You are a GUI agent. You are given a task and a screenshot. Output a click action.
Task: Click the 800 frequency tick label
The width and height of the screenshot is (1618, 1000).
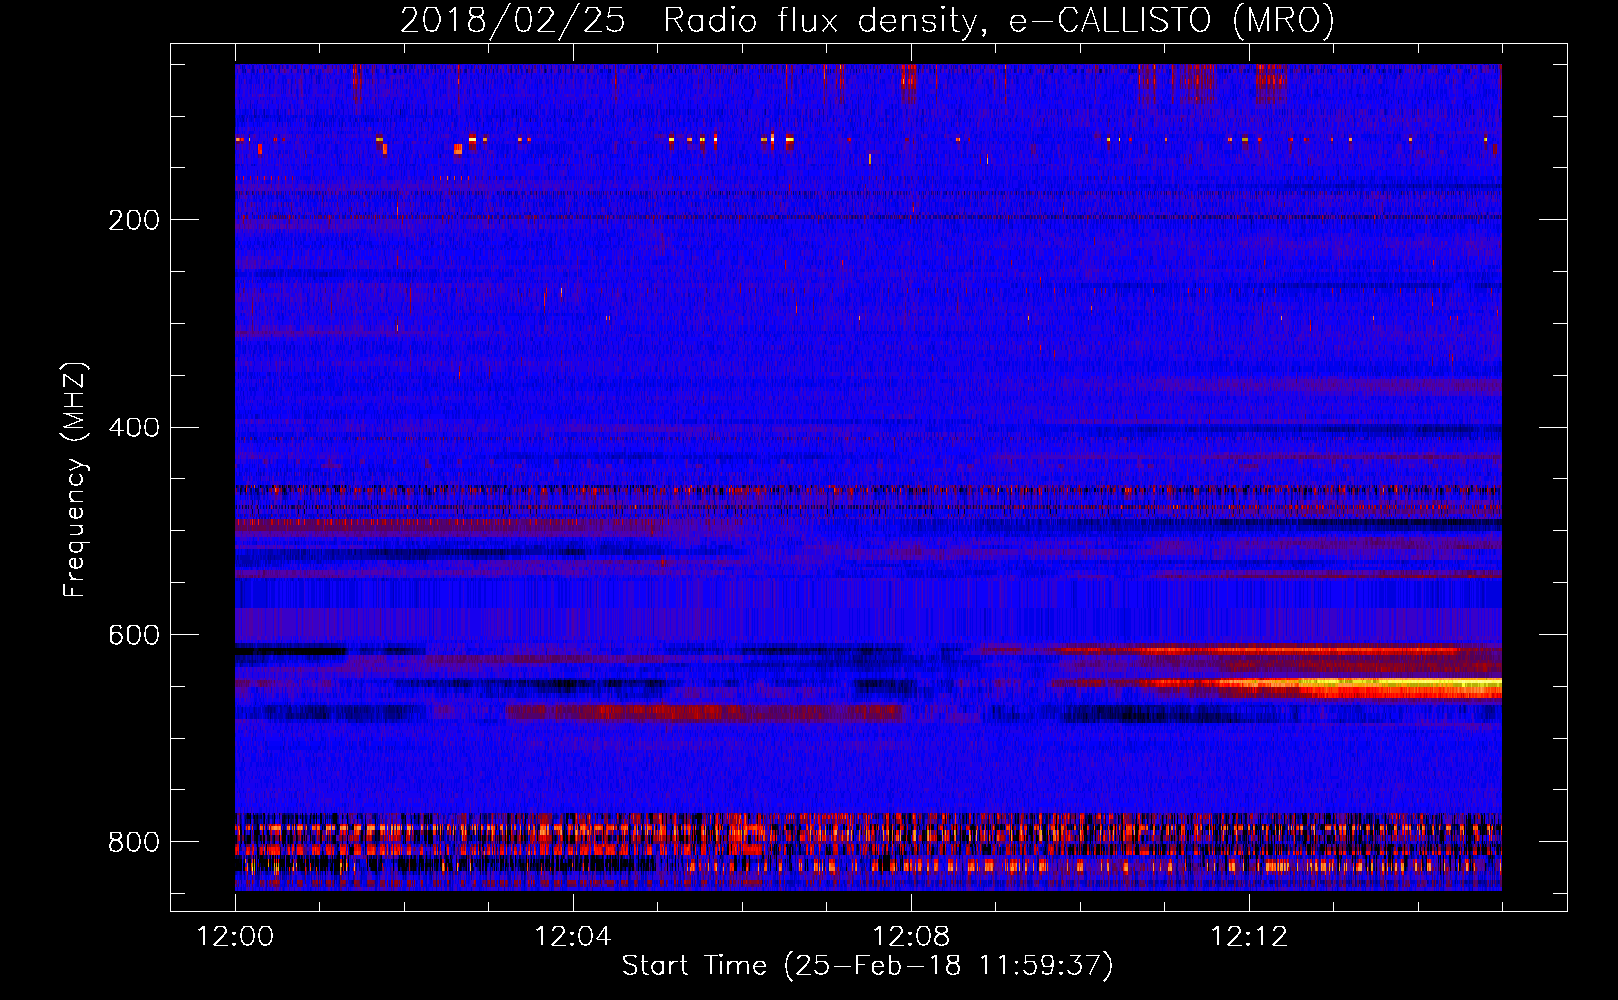pos(134,842)
